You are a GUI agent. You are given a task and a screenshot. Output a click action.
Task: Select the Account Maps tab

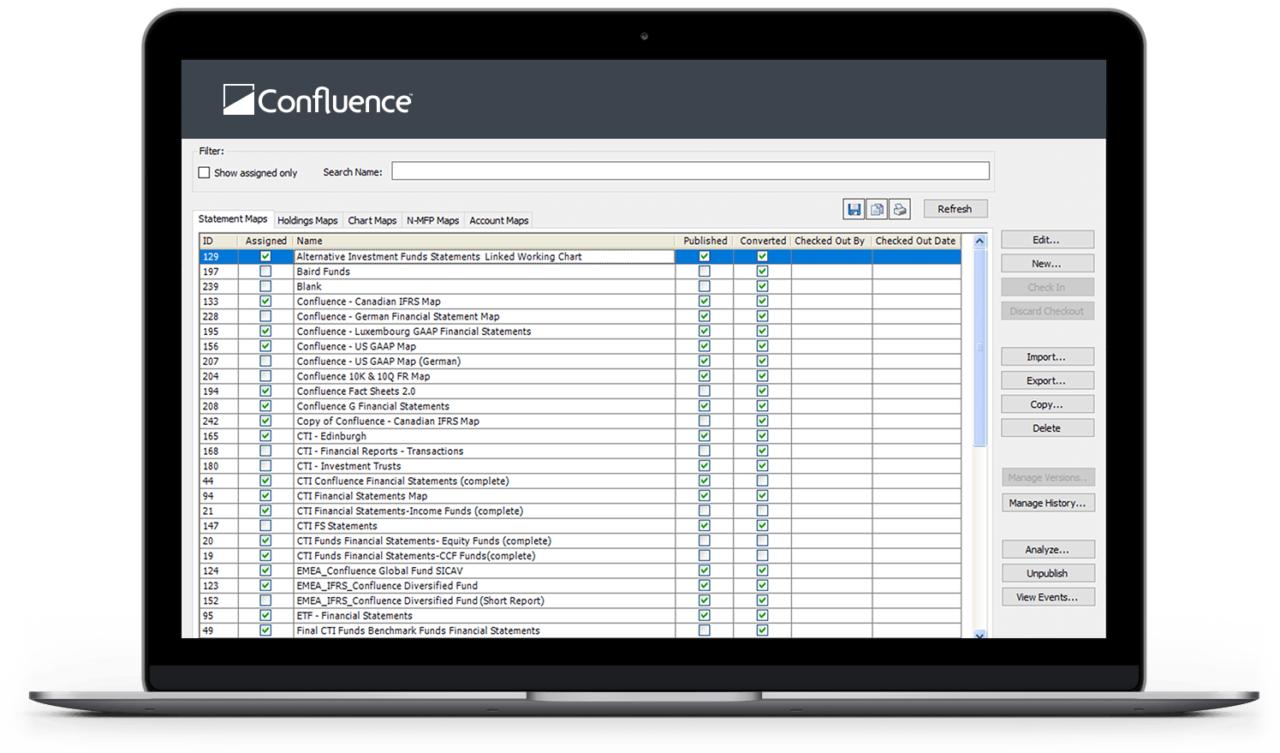pos(498,220)
